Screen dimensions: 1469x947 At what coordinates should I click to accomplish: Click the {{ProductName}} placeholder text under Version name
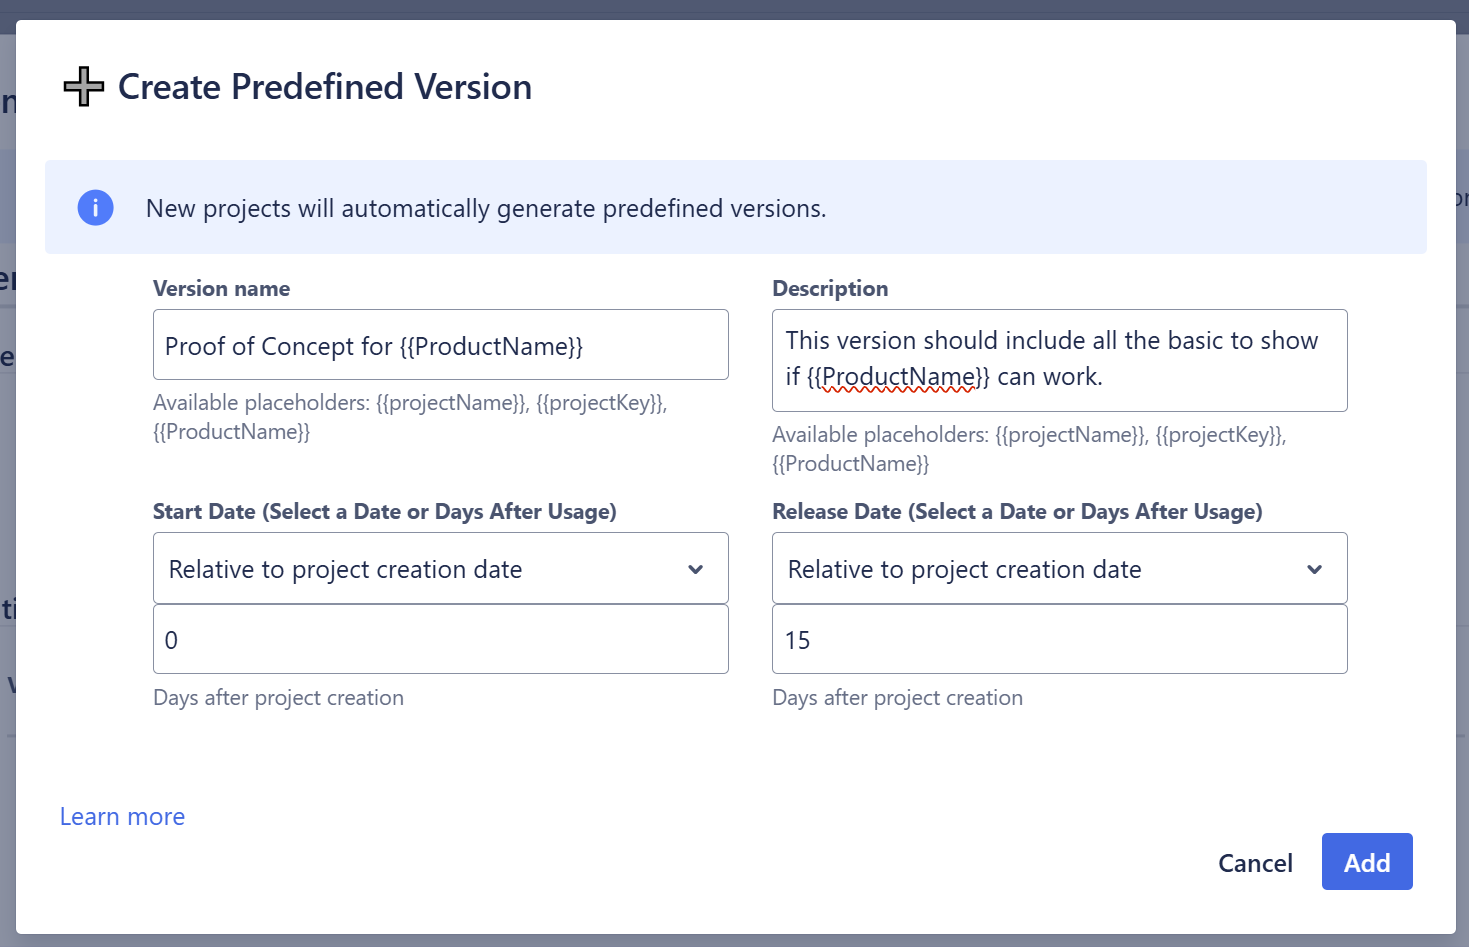231,432
